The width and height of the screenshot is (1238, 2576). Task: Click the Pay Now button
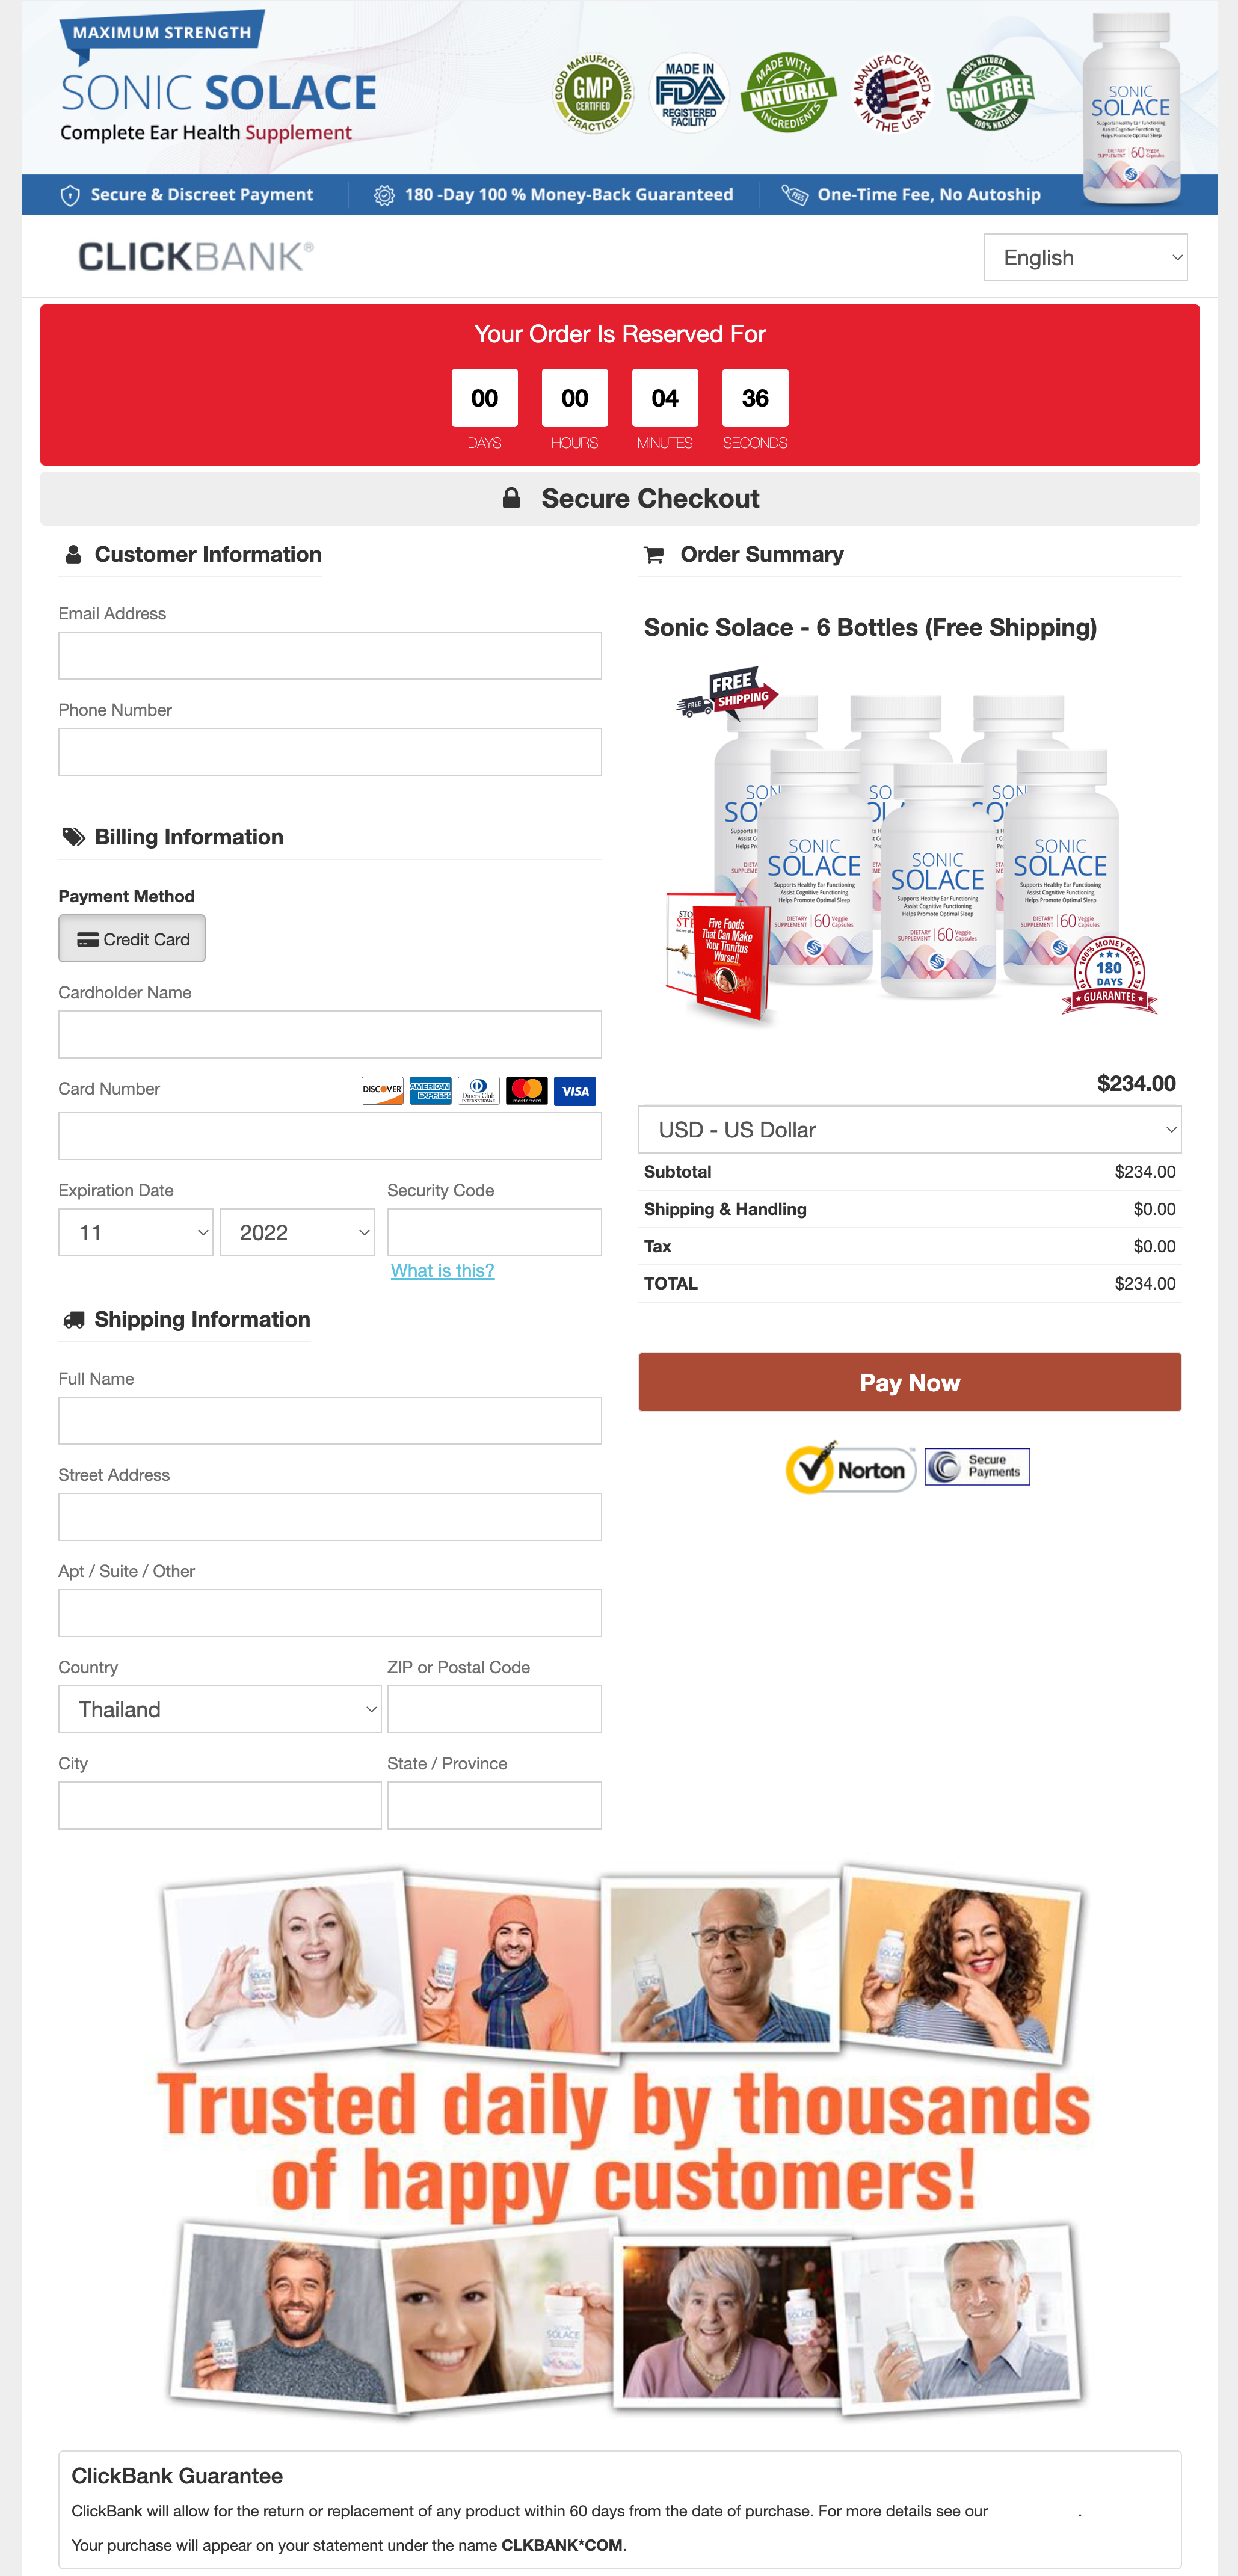point(910,1382)
